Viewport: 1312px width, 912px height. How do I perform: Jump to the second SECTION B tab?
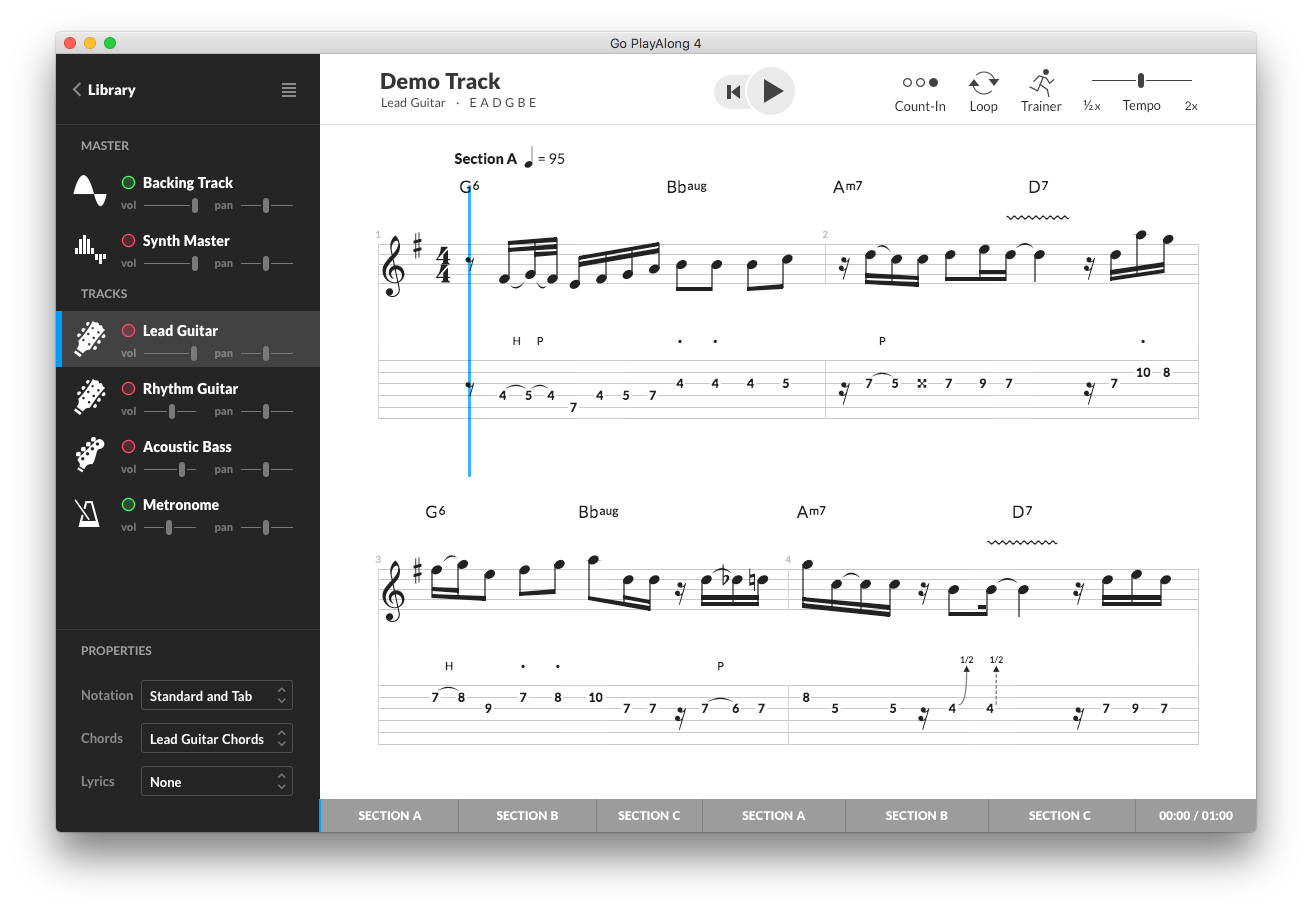coord(917,816)
